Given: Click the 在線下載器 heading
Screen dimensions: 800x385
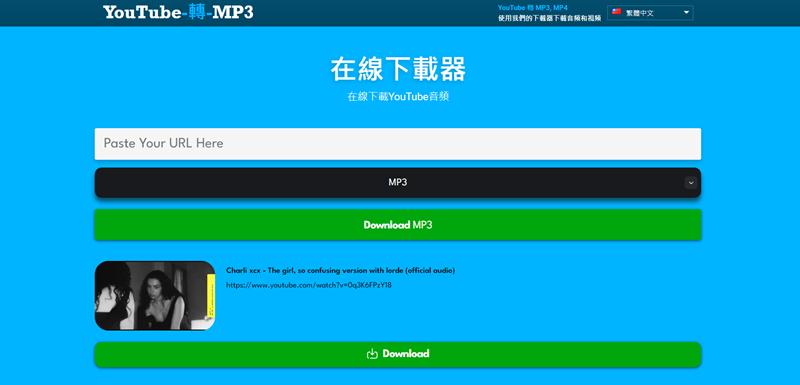Looking at the screenshot, I should (x=398, y=70).
